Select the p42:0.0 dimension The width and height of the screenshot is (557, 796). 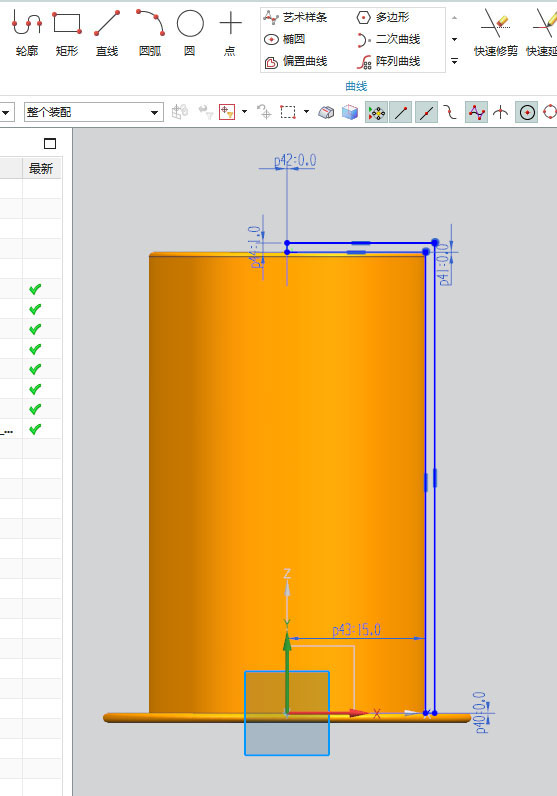pos(295,161)
